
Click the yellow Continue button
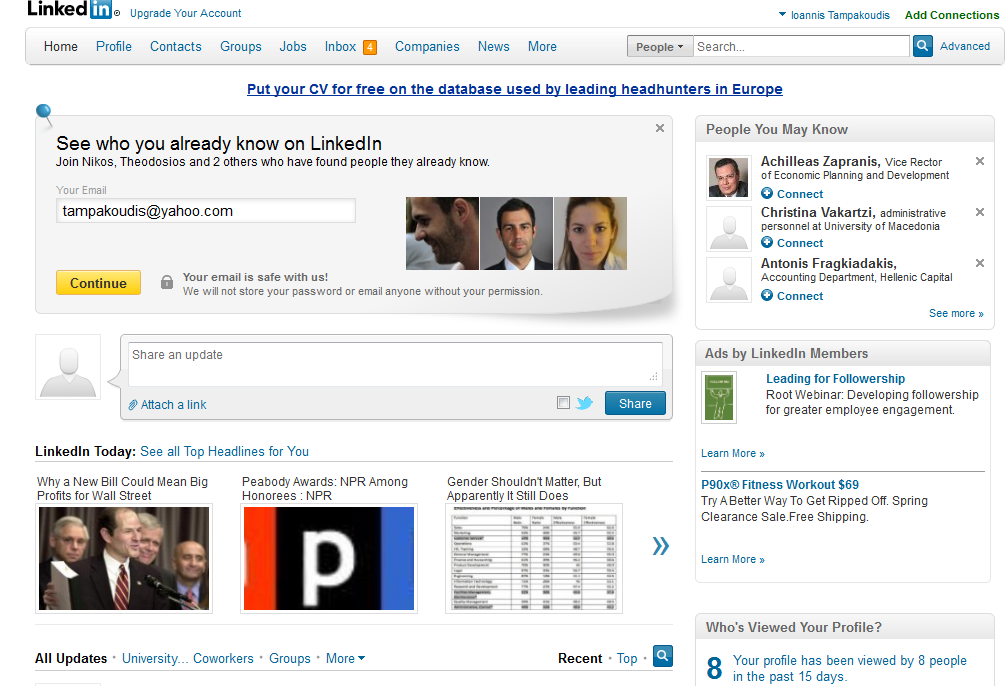coord(98,283)
